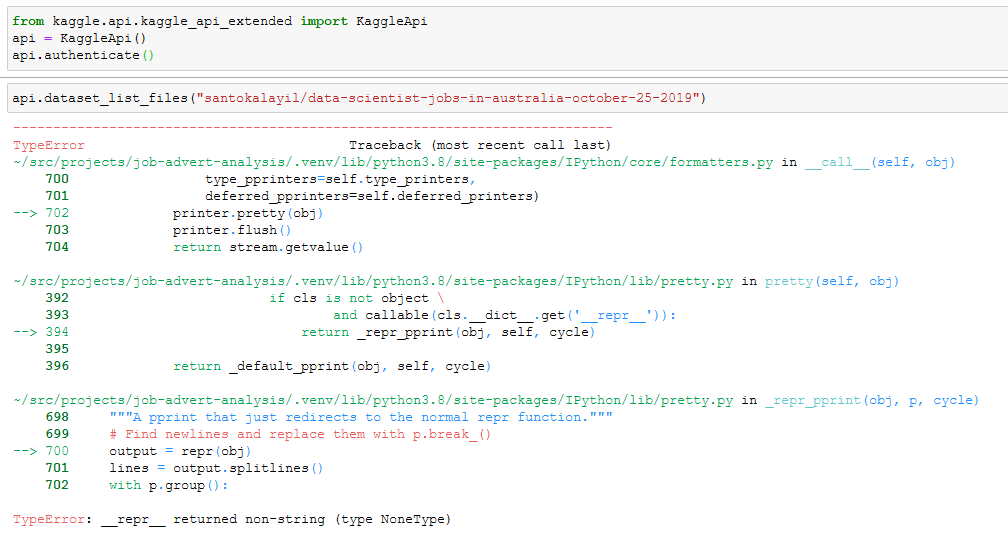Image resolution: width=1008 pixels, height=546 pixels.
Task: Click pretty.py path for _repr_pprint frame
Action: click(374, 400)
